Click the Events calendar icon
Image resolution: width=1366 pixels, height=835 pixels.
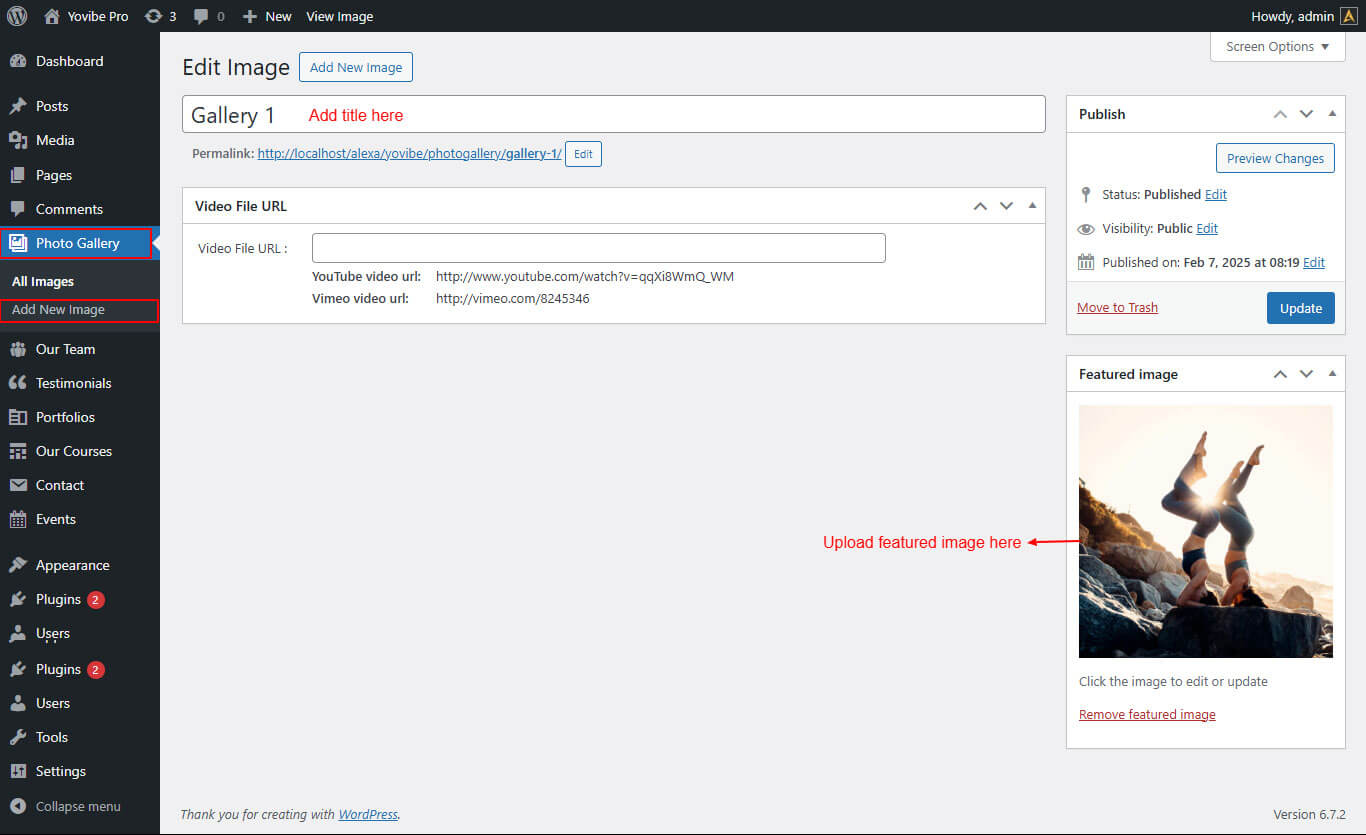point(18,519)
